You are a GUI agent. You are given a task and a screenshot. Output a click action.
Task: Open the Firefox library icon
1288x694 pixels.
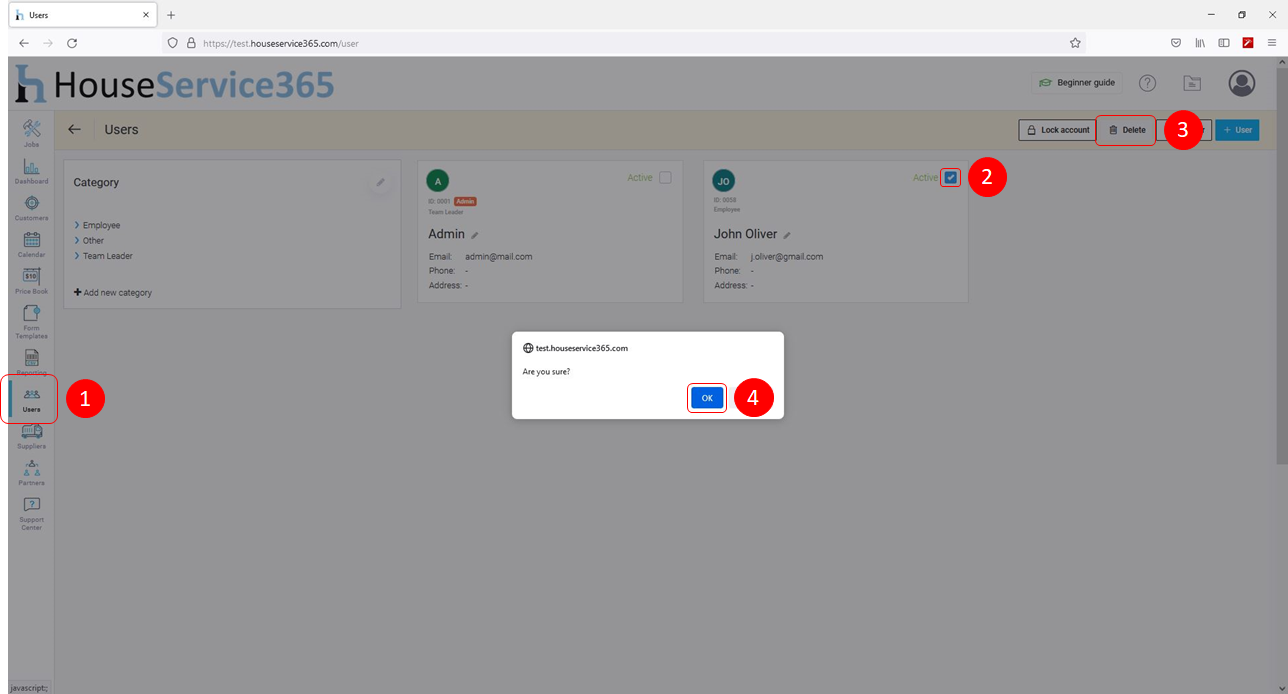tap(1200, 43)
